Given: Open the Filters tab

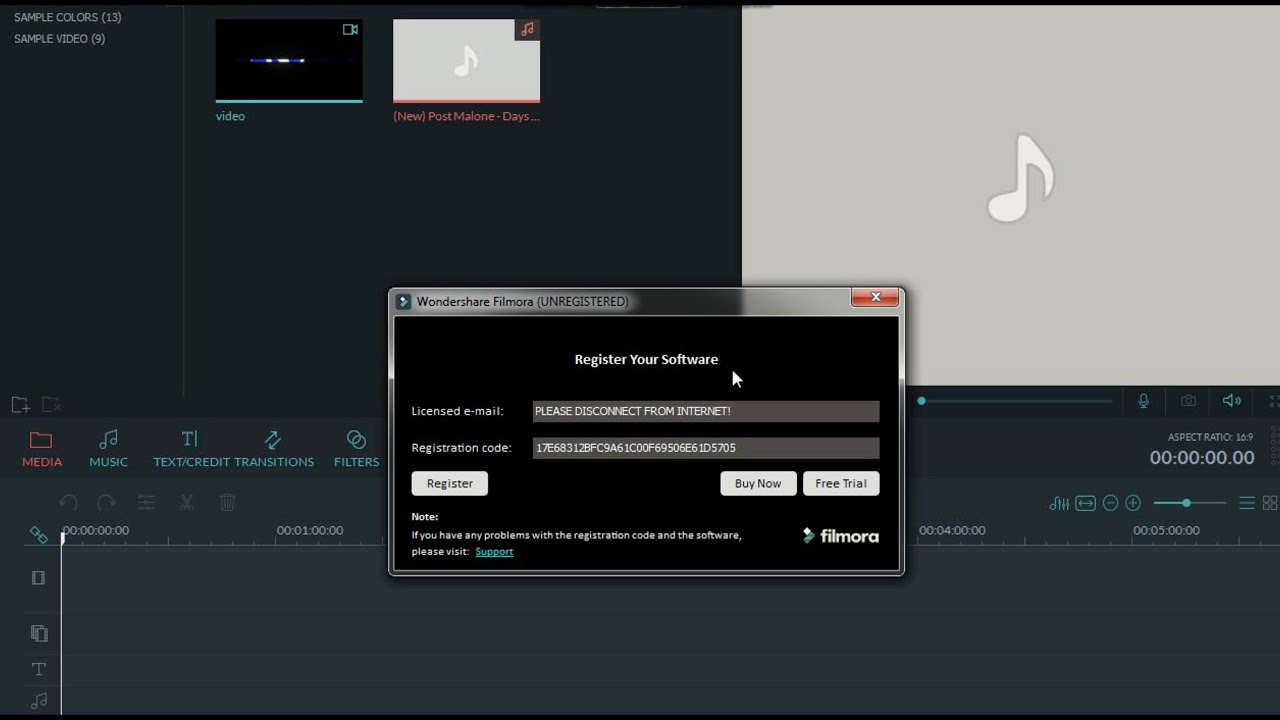Looking at the screenshot, I should 356,449.
